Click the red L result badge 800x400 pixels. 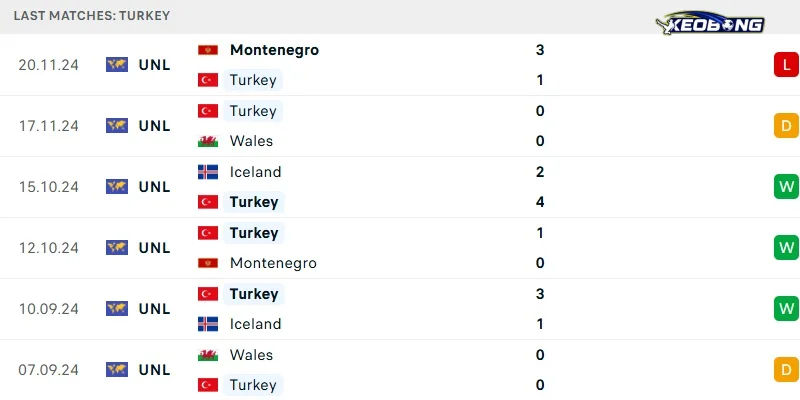point(786,65)
